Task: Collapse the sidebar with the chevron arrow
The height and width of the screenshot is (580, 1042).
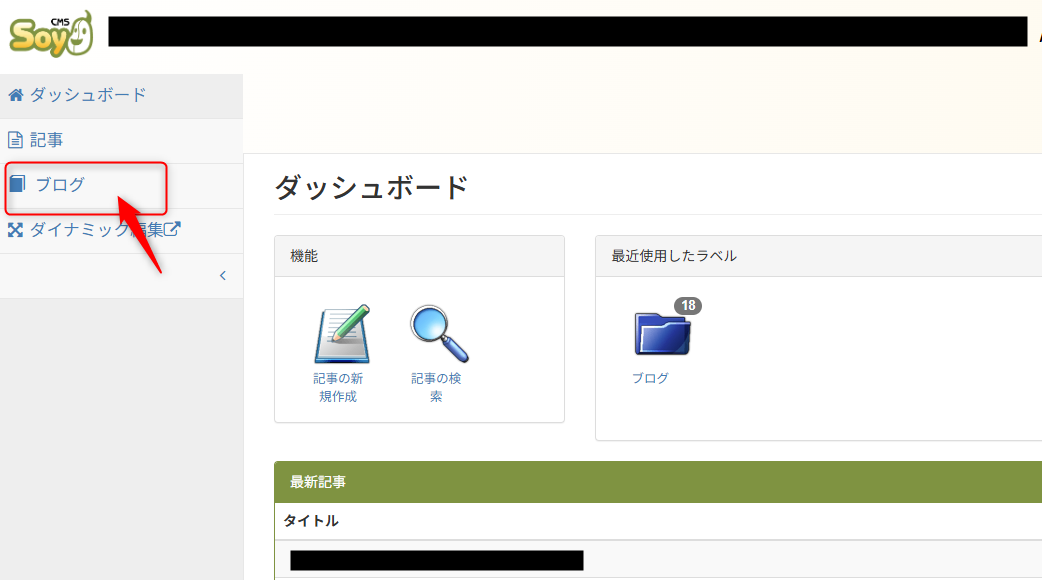Action: click(222, 276)
